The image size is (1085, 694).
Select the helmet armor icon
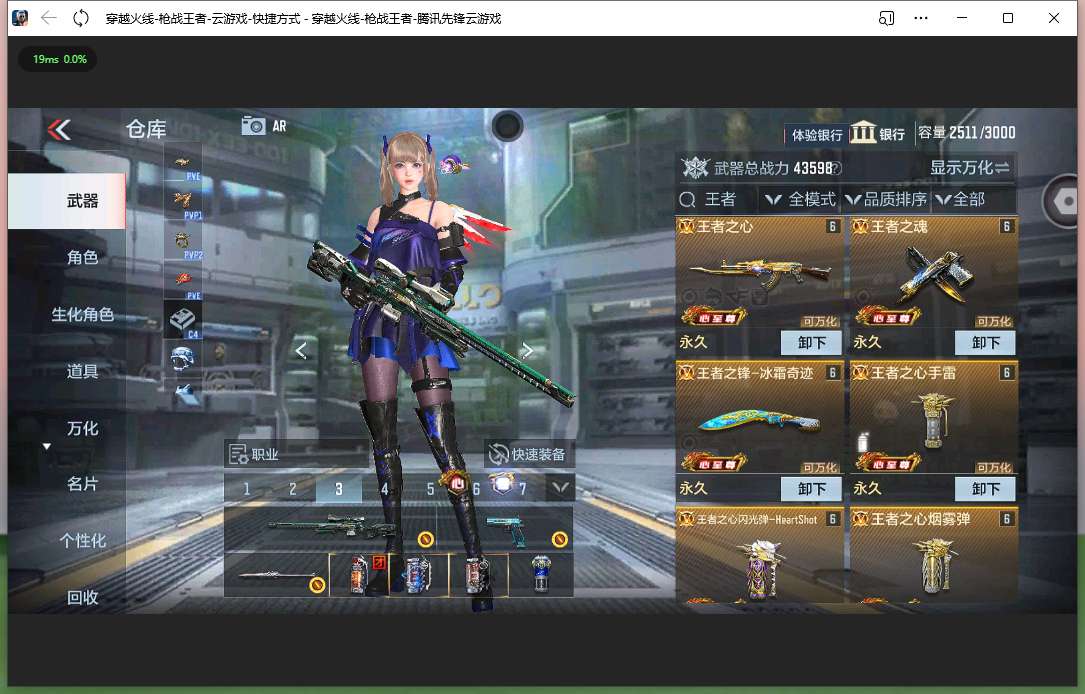(x=183, y=358)
